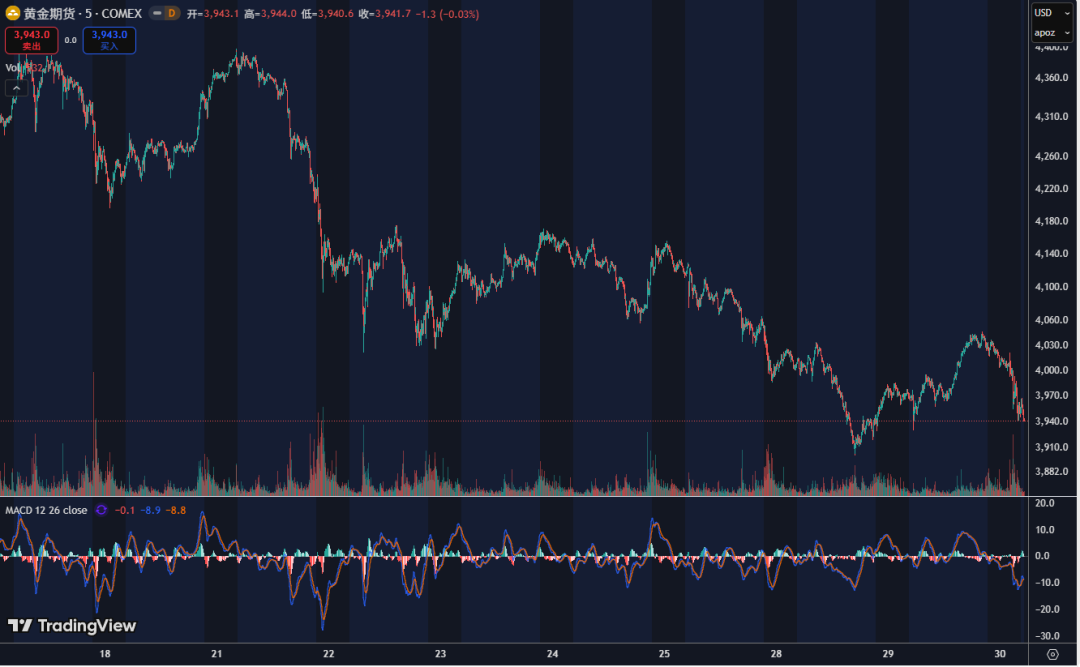This screenshot has width=1080, height=667.
Task: Click the MACD loading circle icon
Action: (101, 511)
